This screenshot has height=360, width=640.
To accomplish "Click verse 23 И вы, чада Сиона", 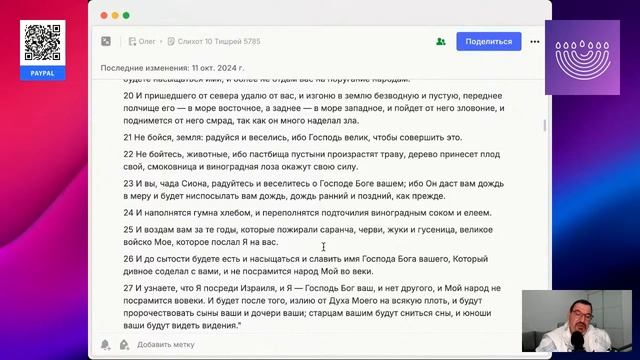I will [313, 190].
